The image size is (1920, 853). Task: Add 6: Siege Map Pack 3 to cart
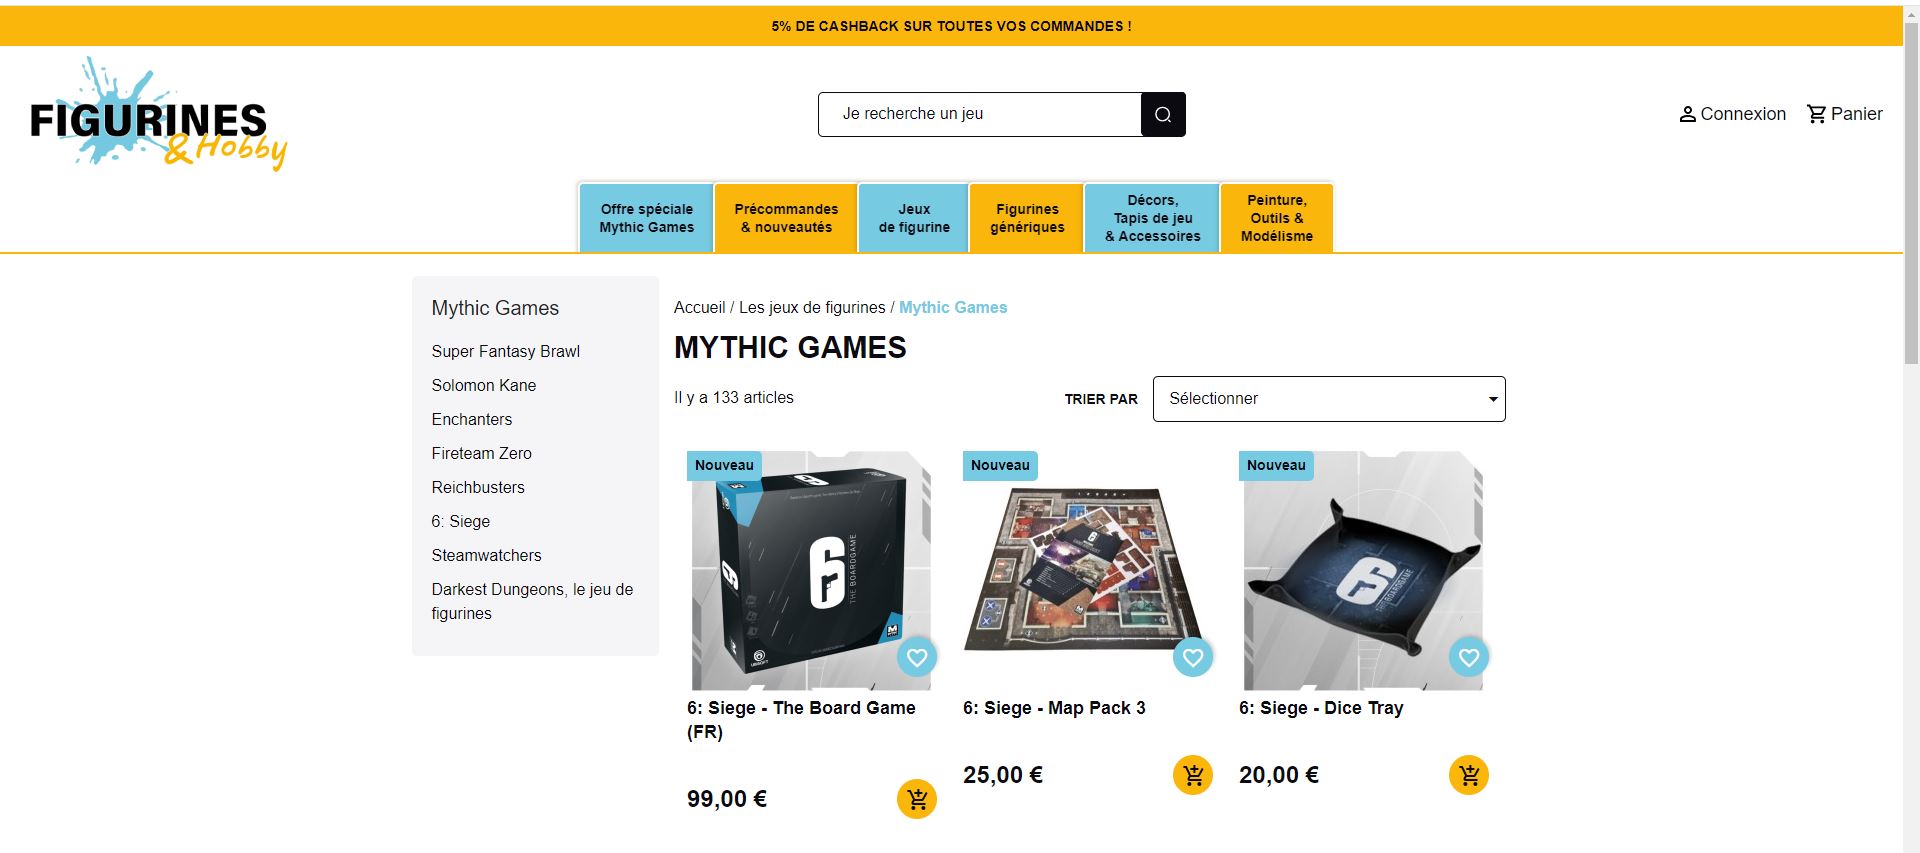pos(1193,775)
